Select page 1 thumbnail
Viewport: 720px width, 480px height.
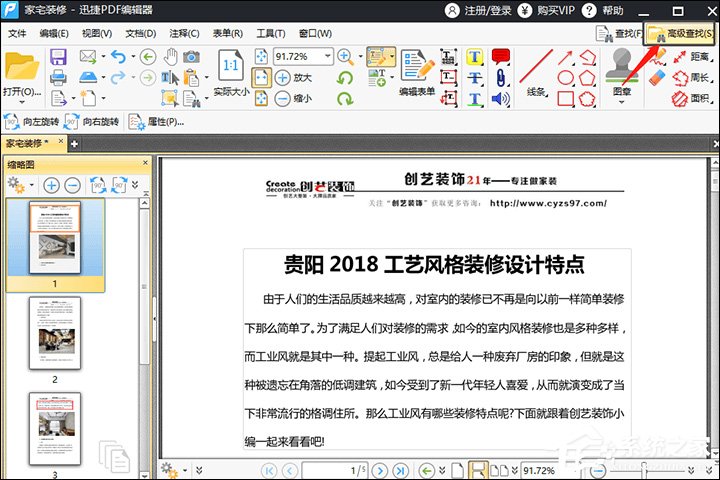coord(55,238)
